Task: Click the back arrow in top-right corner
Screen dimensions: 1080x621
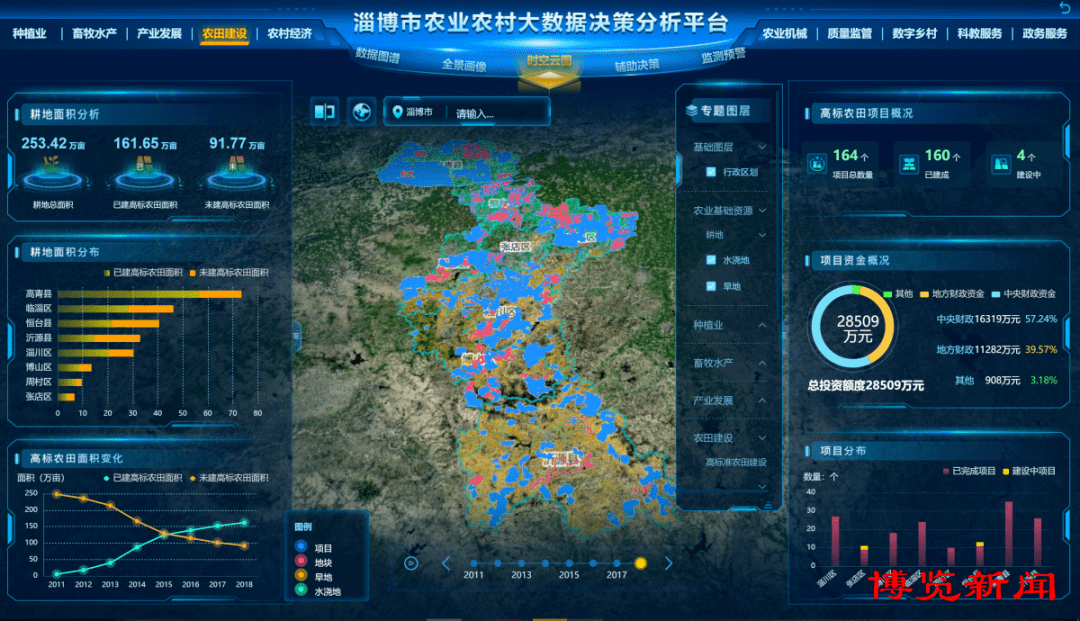Action: point(1063,9)
